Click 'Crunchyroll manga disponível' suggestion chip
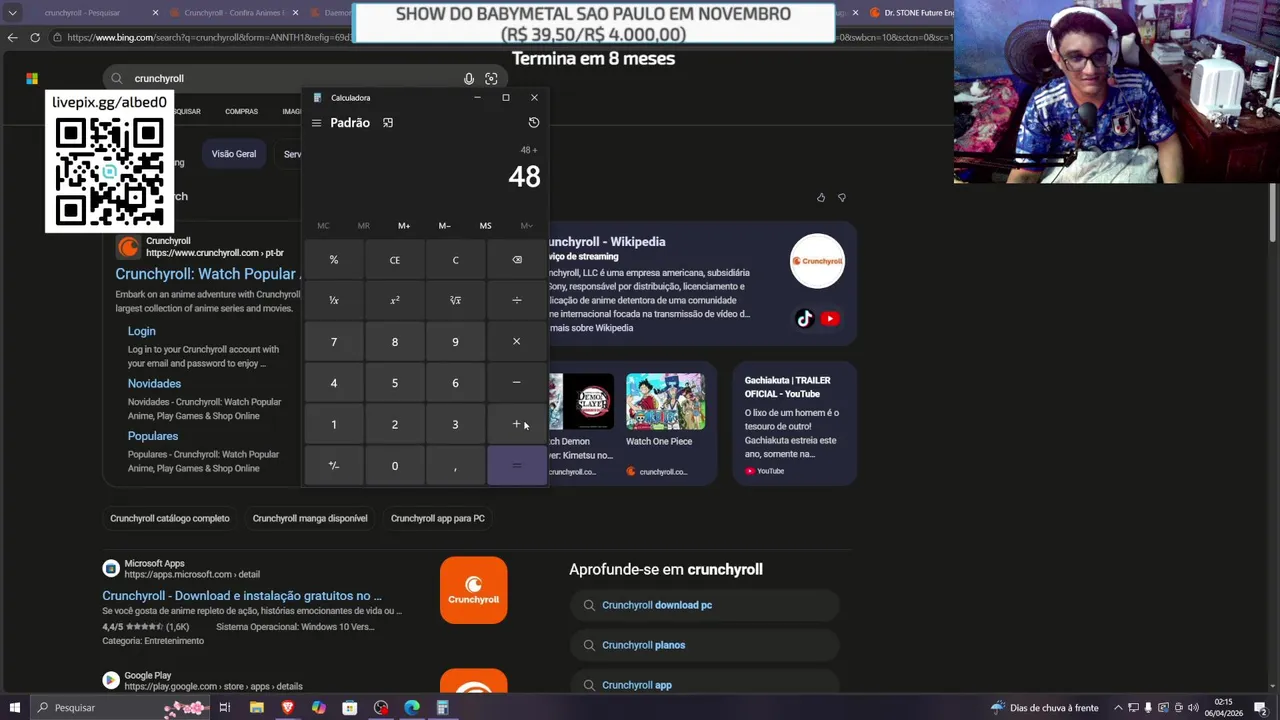Viewport: 1280px width, 720px height. 310,518
